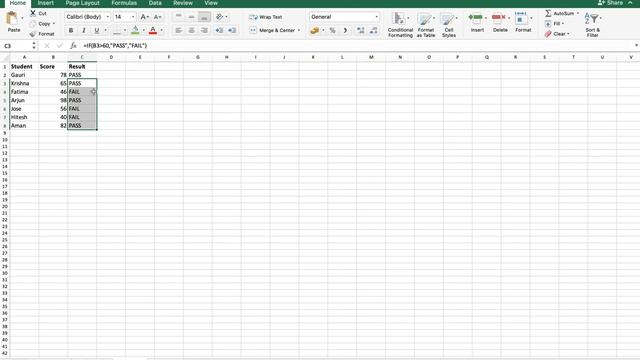The image size is (640, 360).
Task: Click the Insert cells icon
Action: (x=475, y=17)
